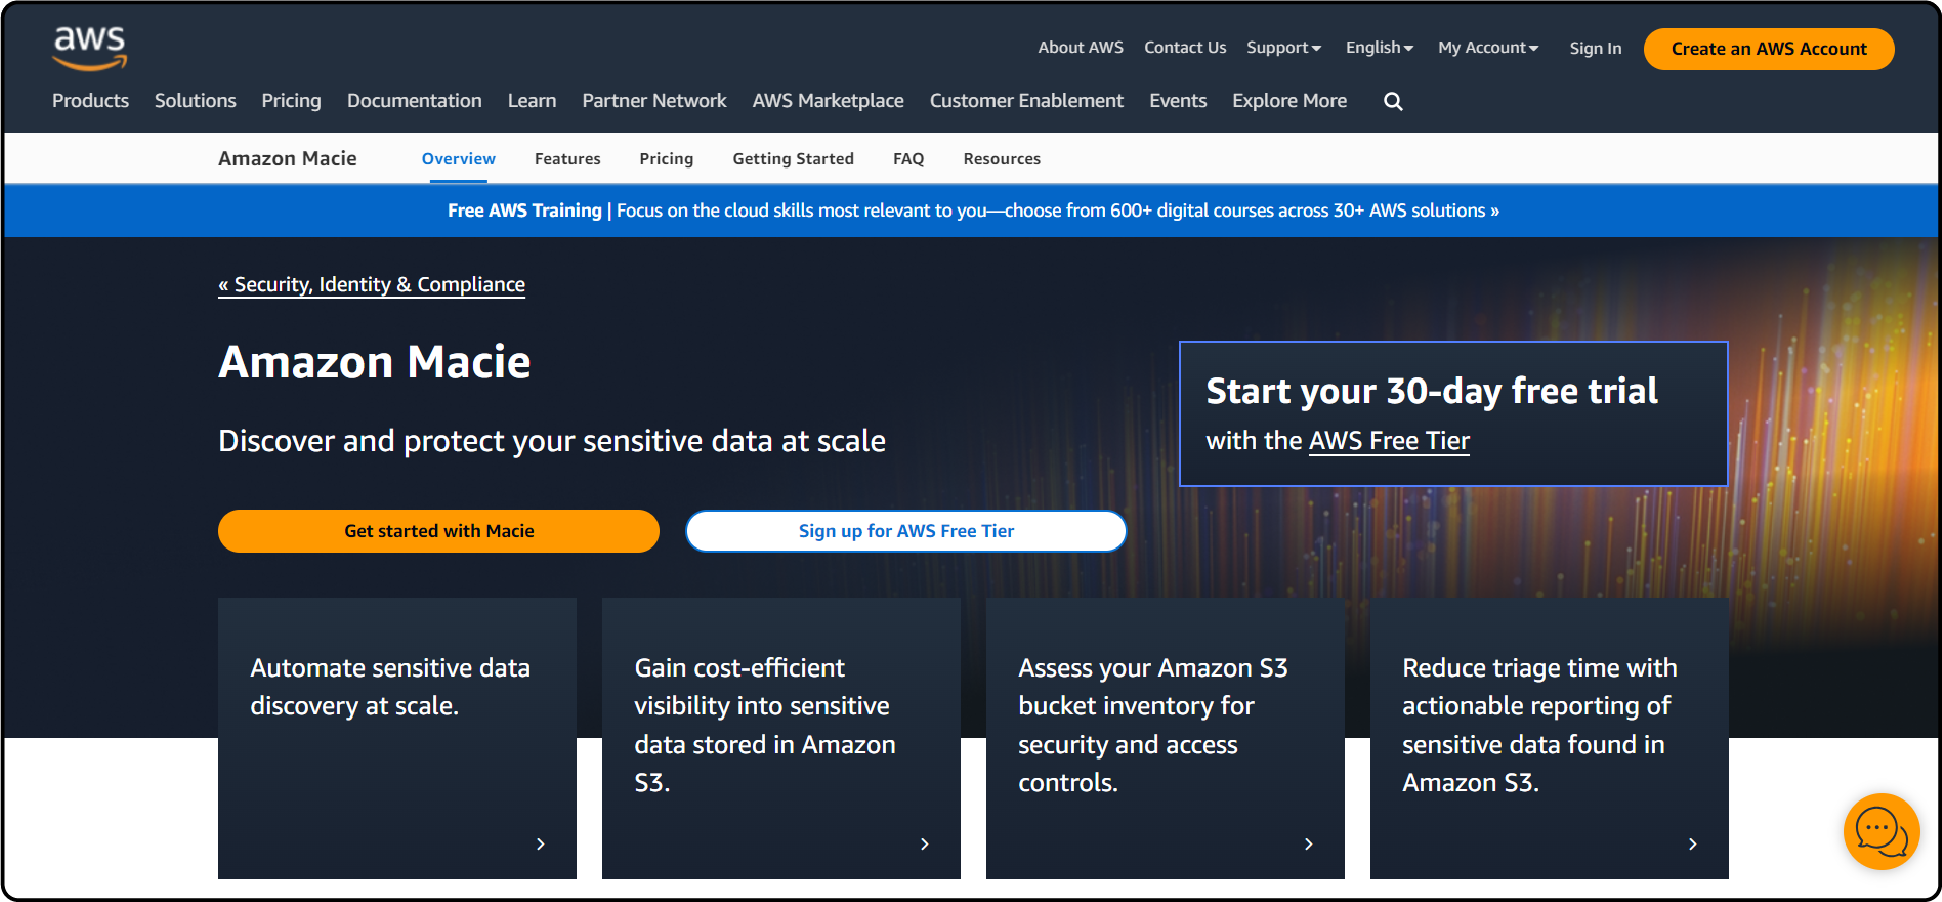Open Automate sensitive data discovery card
Image resolution: width=1942 pixels, height=902 pixels.
click(x=397, y=738)
